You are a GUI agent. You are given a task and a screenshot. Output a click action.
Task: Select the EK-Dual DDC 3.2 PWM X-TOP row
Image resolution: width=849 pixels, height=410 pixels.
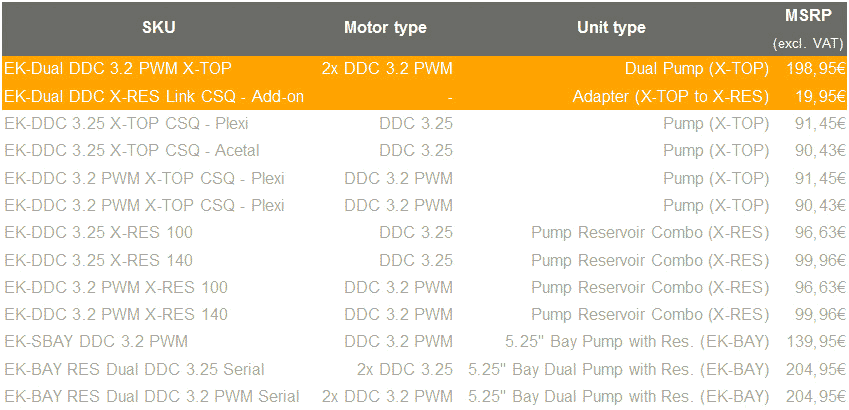click(118, 69)
